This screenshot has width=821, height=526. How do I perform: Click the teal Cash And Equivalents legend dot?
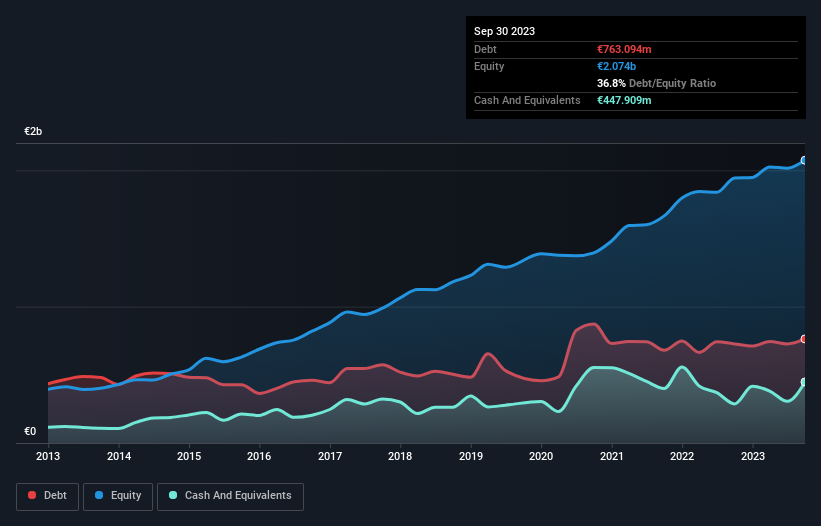pyautogui.click(x=173, y=495)
